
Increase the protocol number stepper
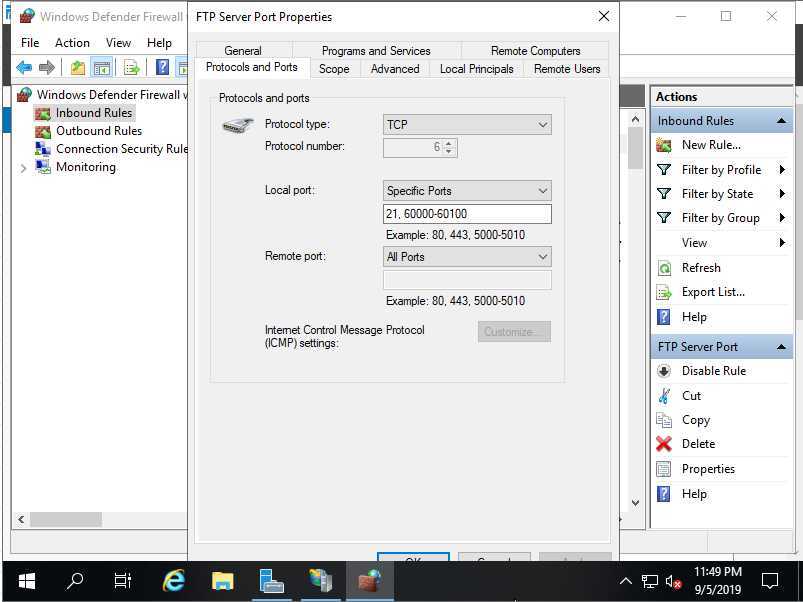click(449, 144)
